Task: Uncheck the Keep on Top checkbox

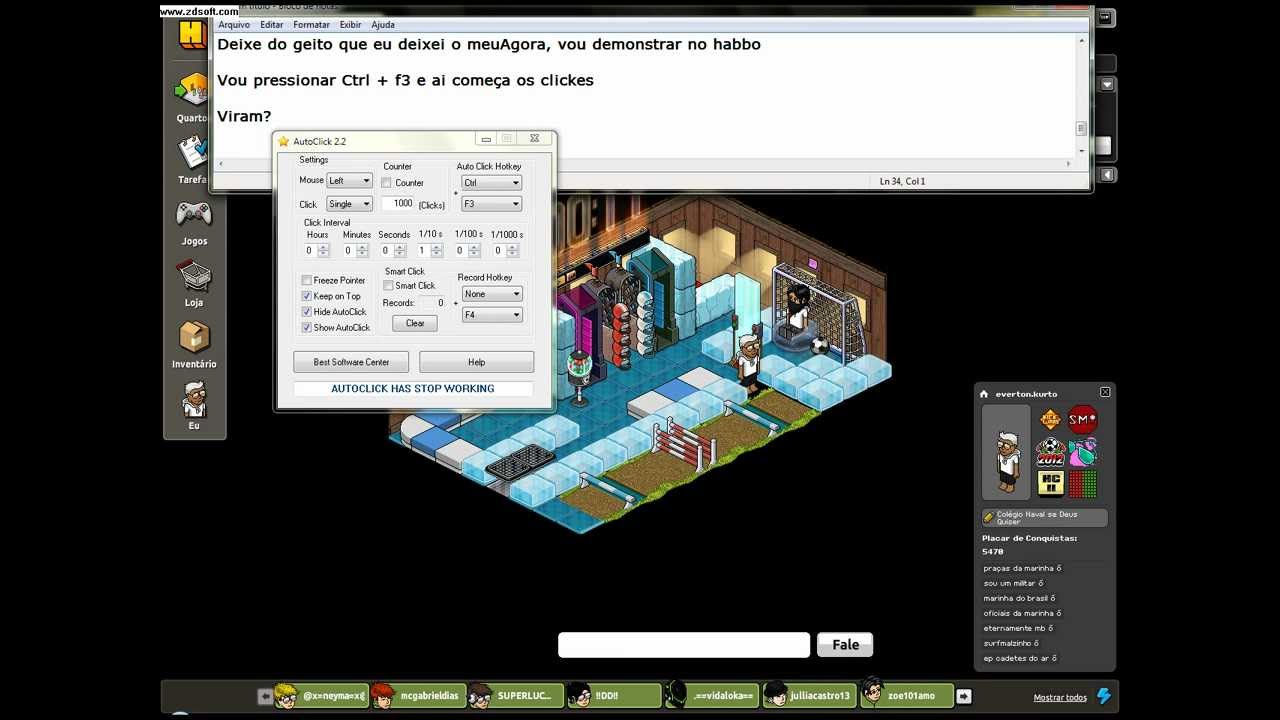Action: (x=307, y=296)
